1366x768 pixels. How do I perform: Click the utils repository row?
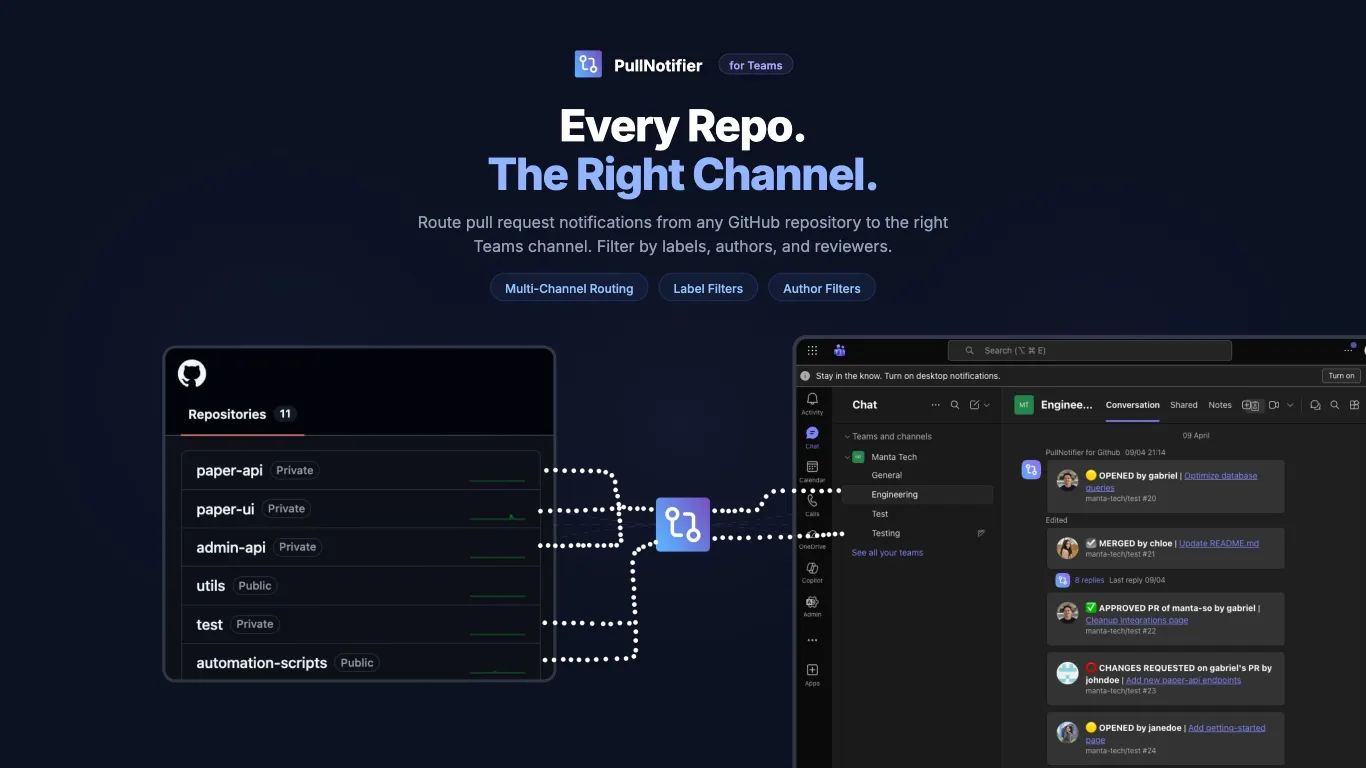pos(361,586)
